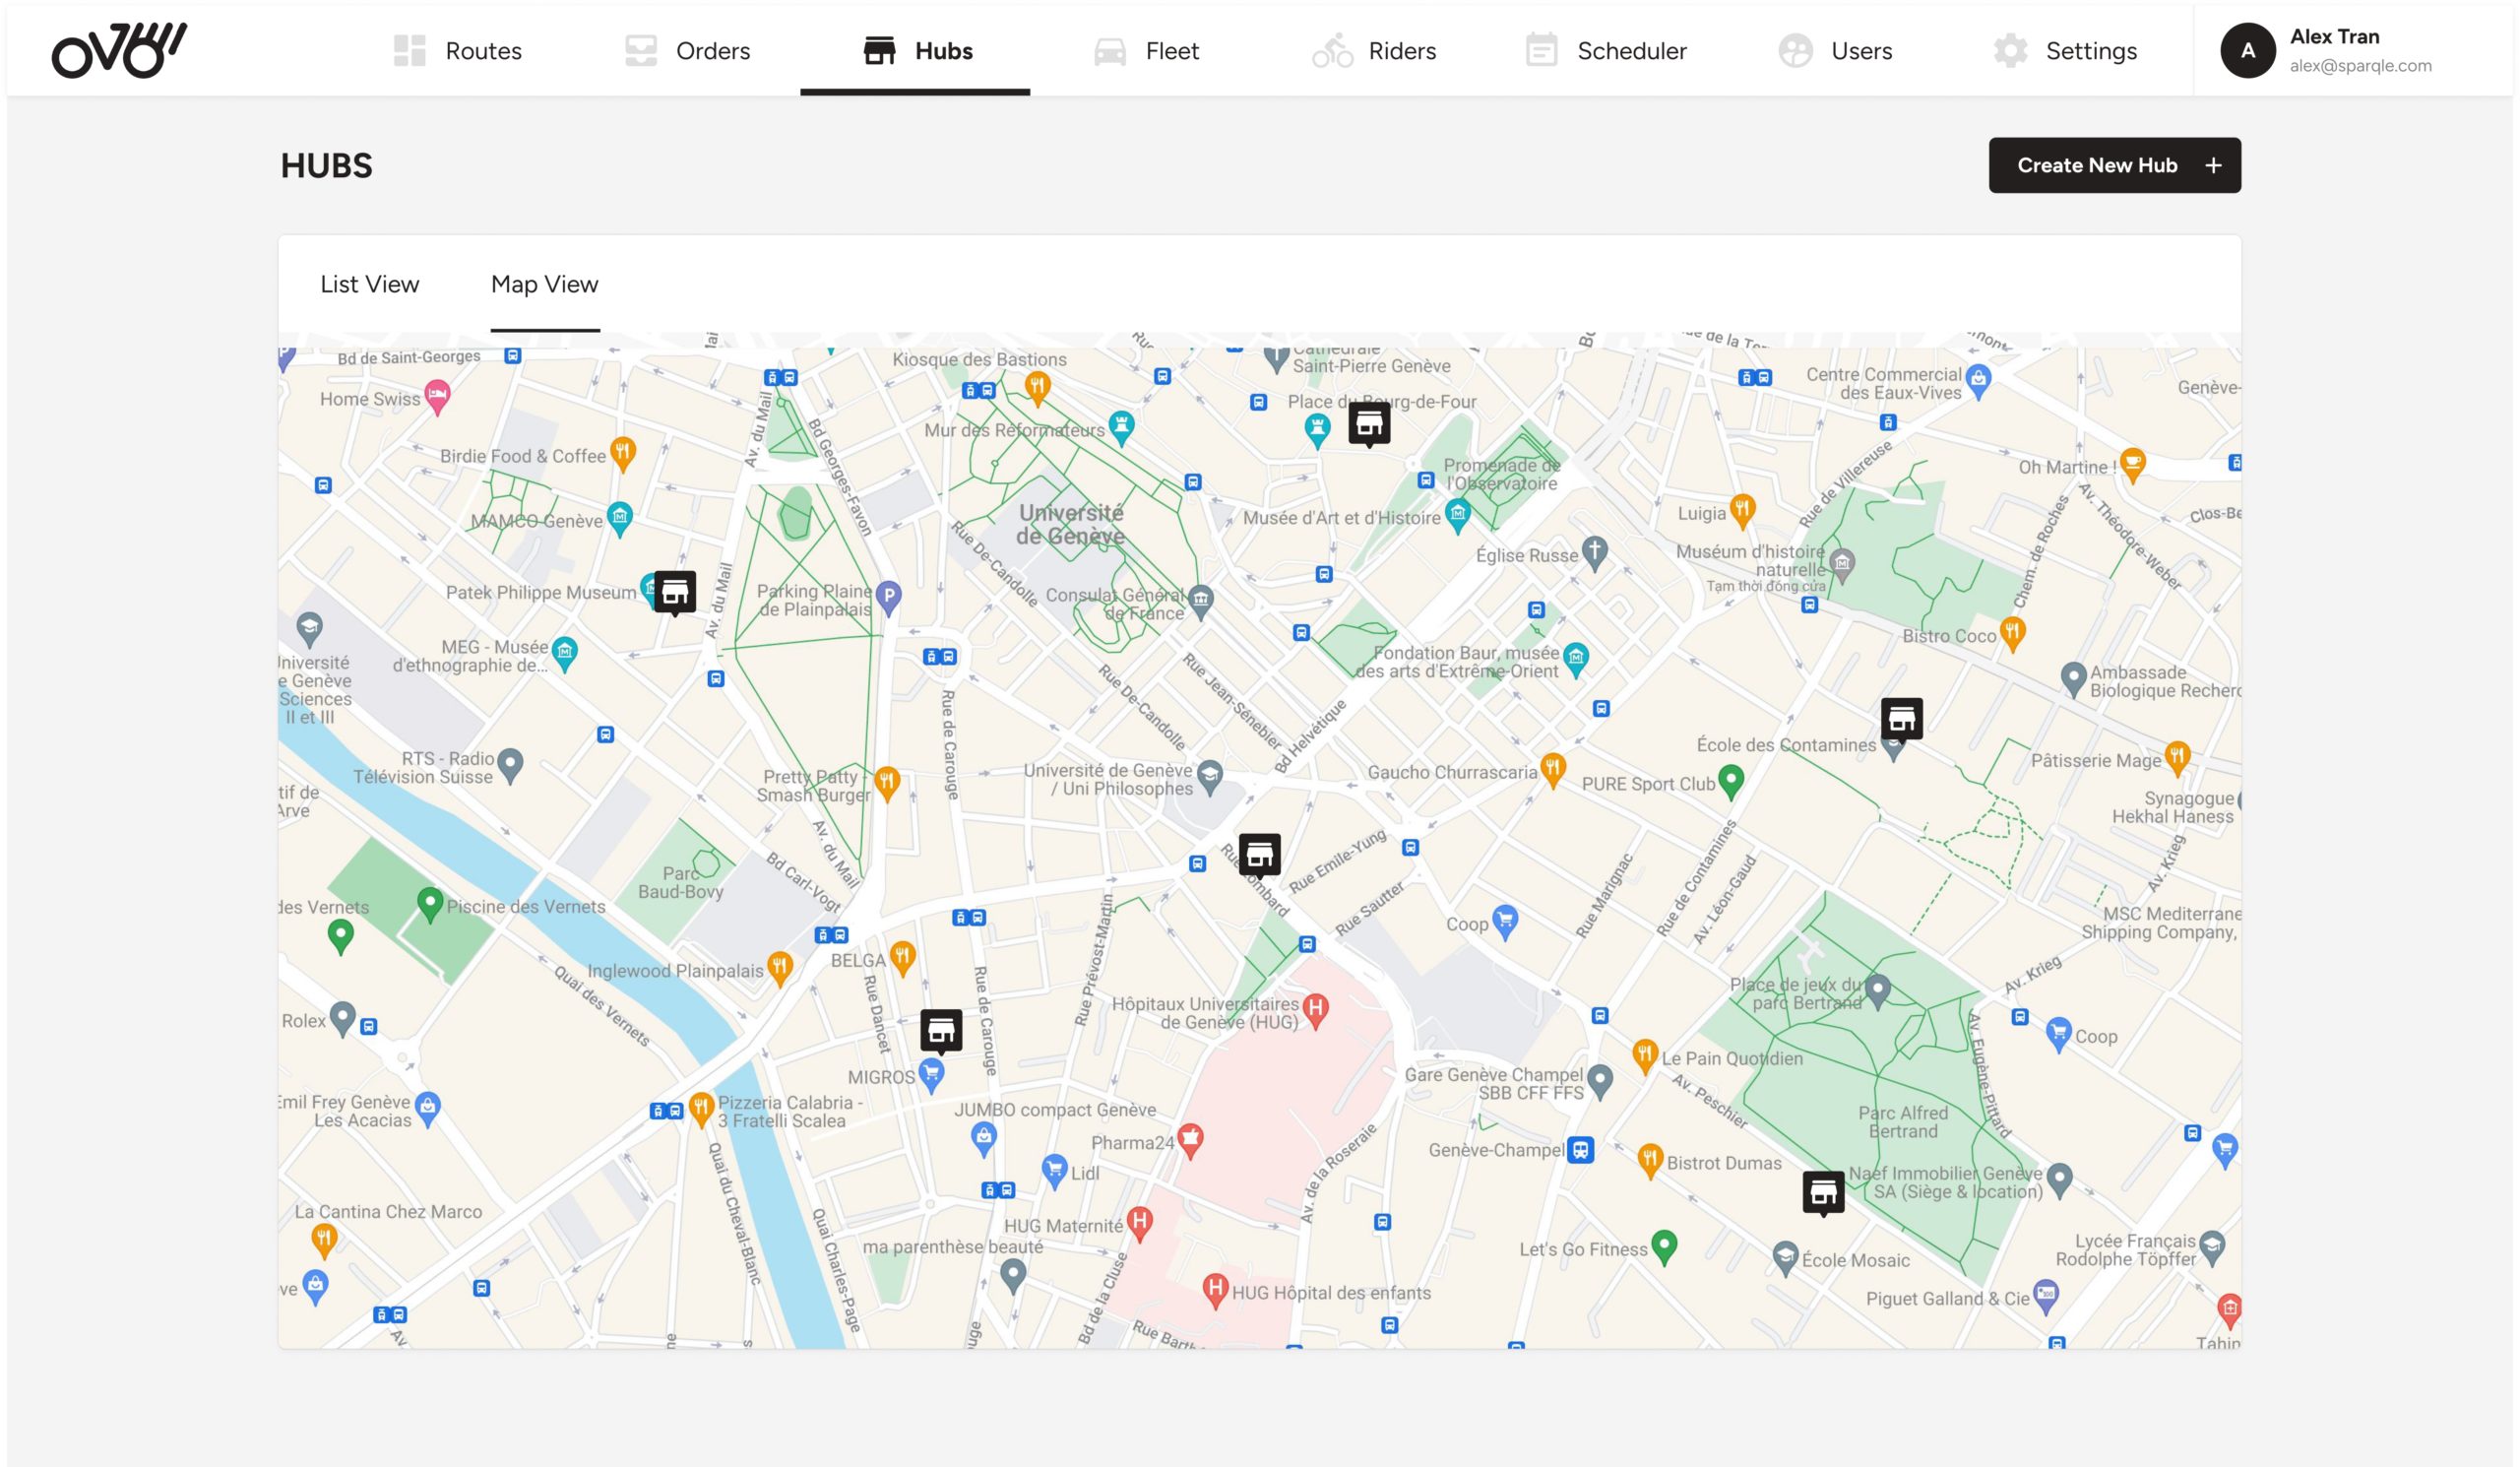Screen dimensions: 2520x1467
Task: Select hub marker near École des Contamines
Action: 1901,719
